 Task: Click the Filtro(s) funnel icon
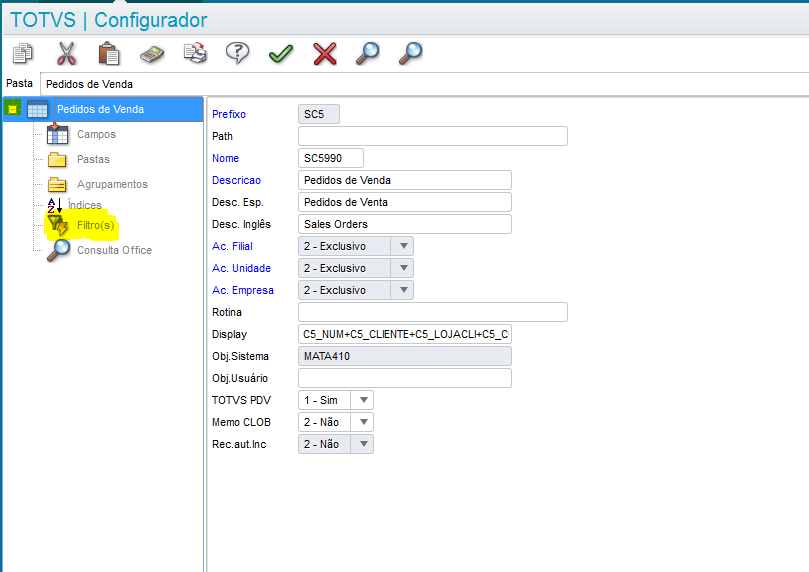57,225
